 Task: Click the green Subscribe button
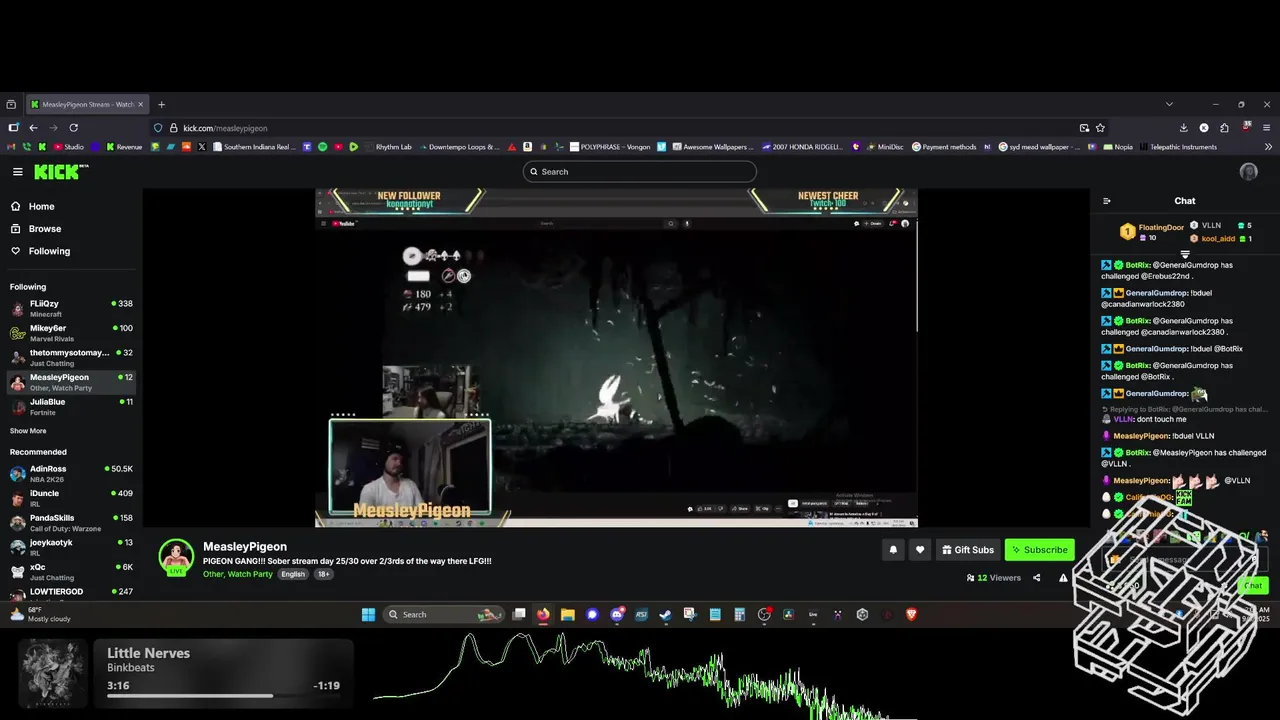[x=1039, y=549]
